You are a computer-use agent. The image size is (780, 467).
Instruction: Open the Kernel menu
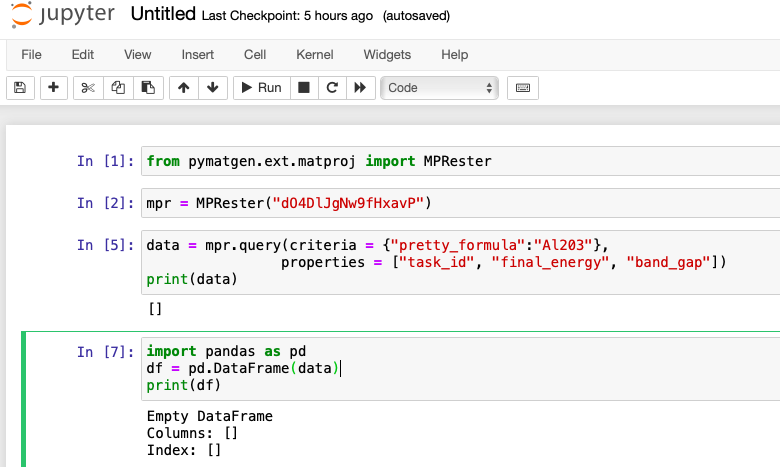point(315,55)
